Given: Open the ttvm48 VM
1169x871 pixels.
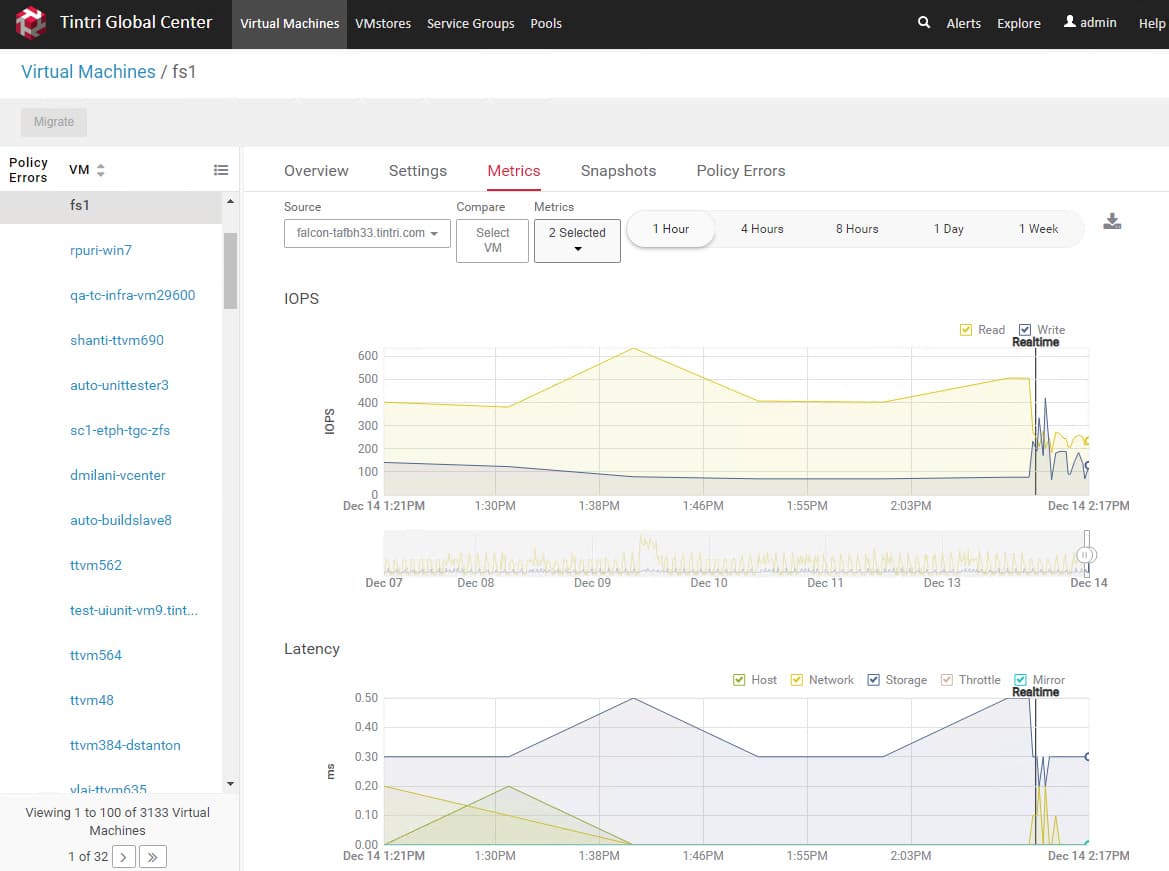Looking at the screenshot, I should click(92, 700).
